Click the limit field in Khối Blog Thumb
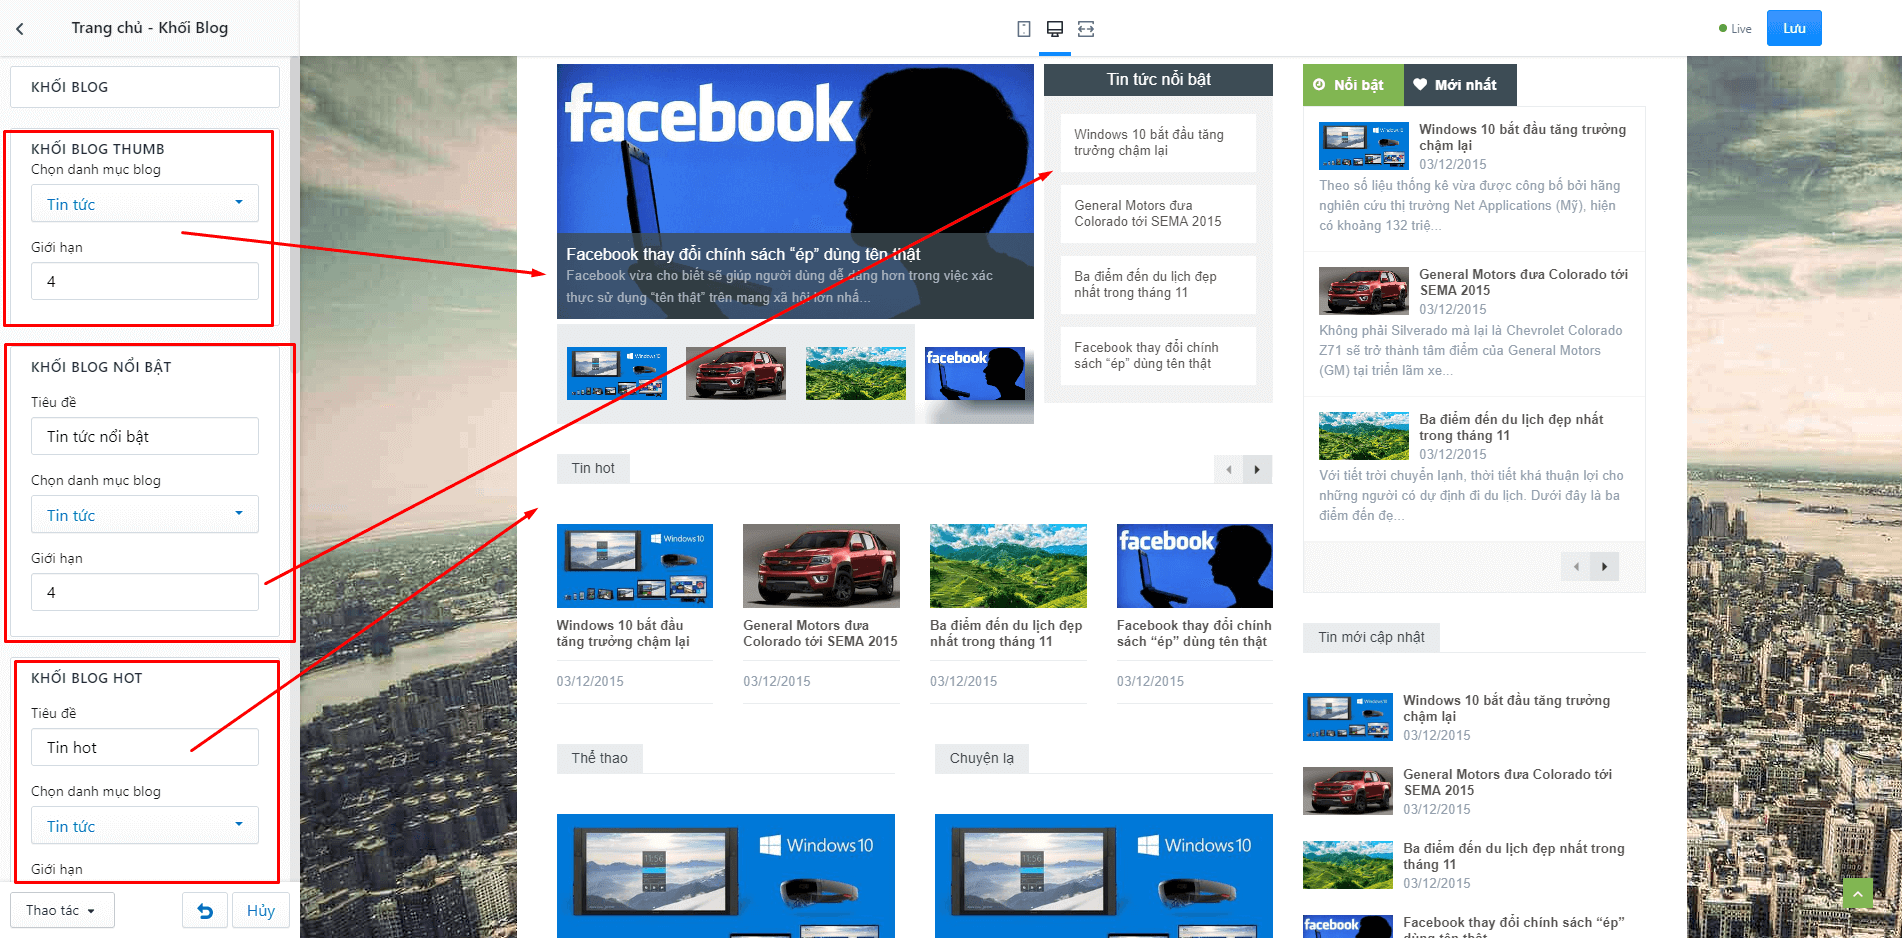The height and width of the screenshot is (938, 1902). 145,281
